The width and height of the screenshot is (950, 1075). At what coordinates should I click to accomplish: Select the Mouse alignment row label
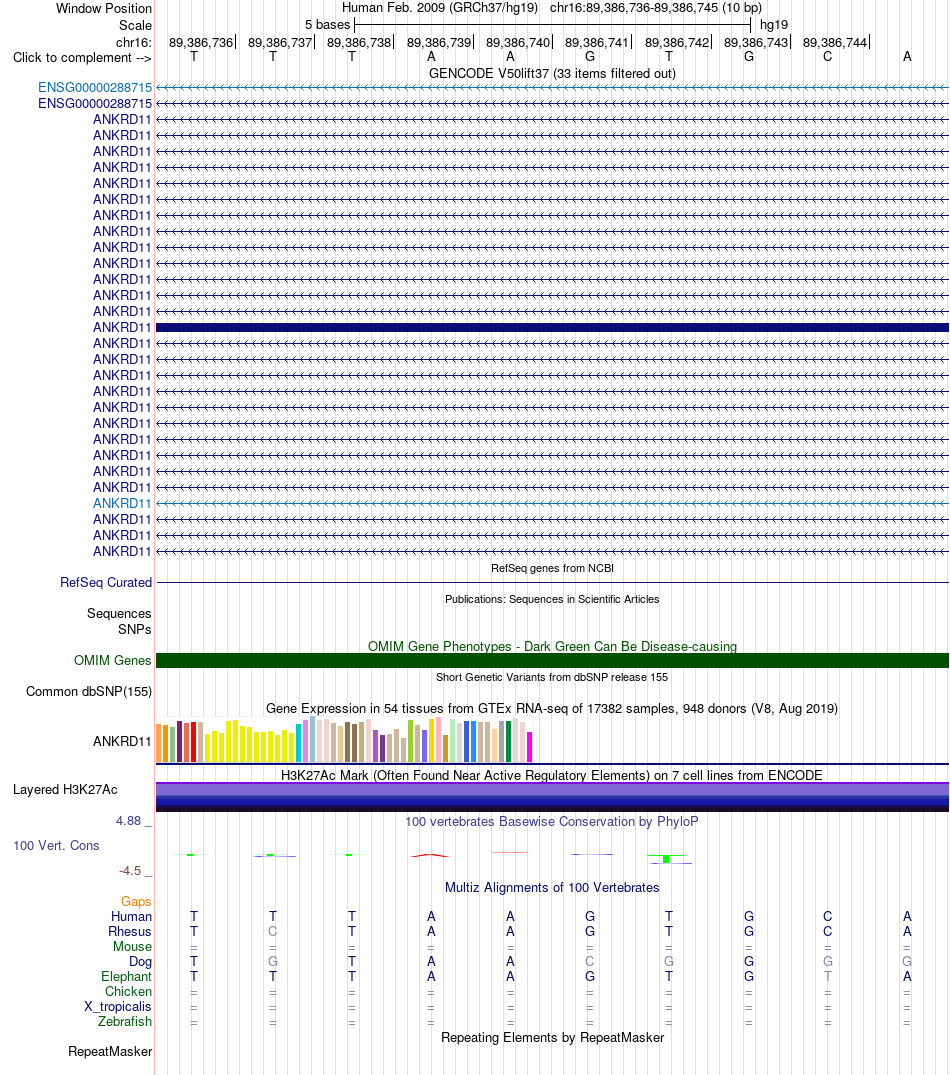[x=132, y=946]
